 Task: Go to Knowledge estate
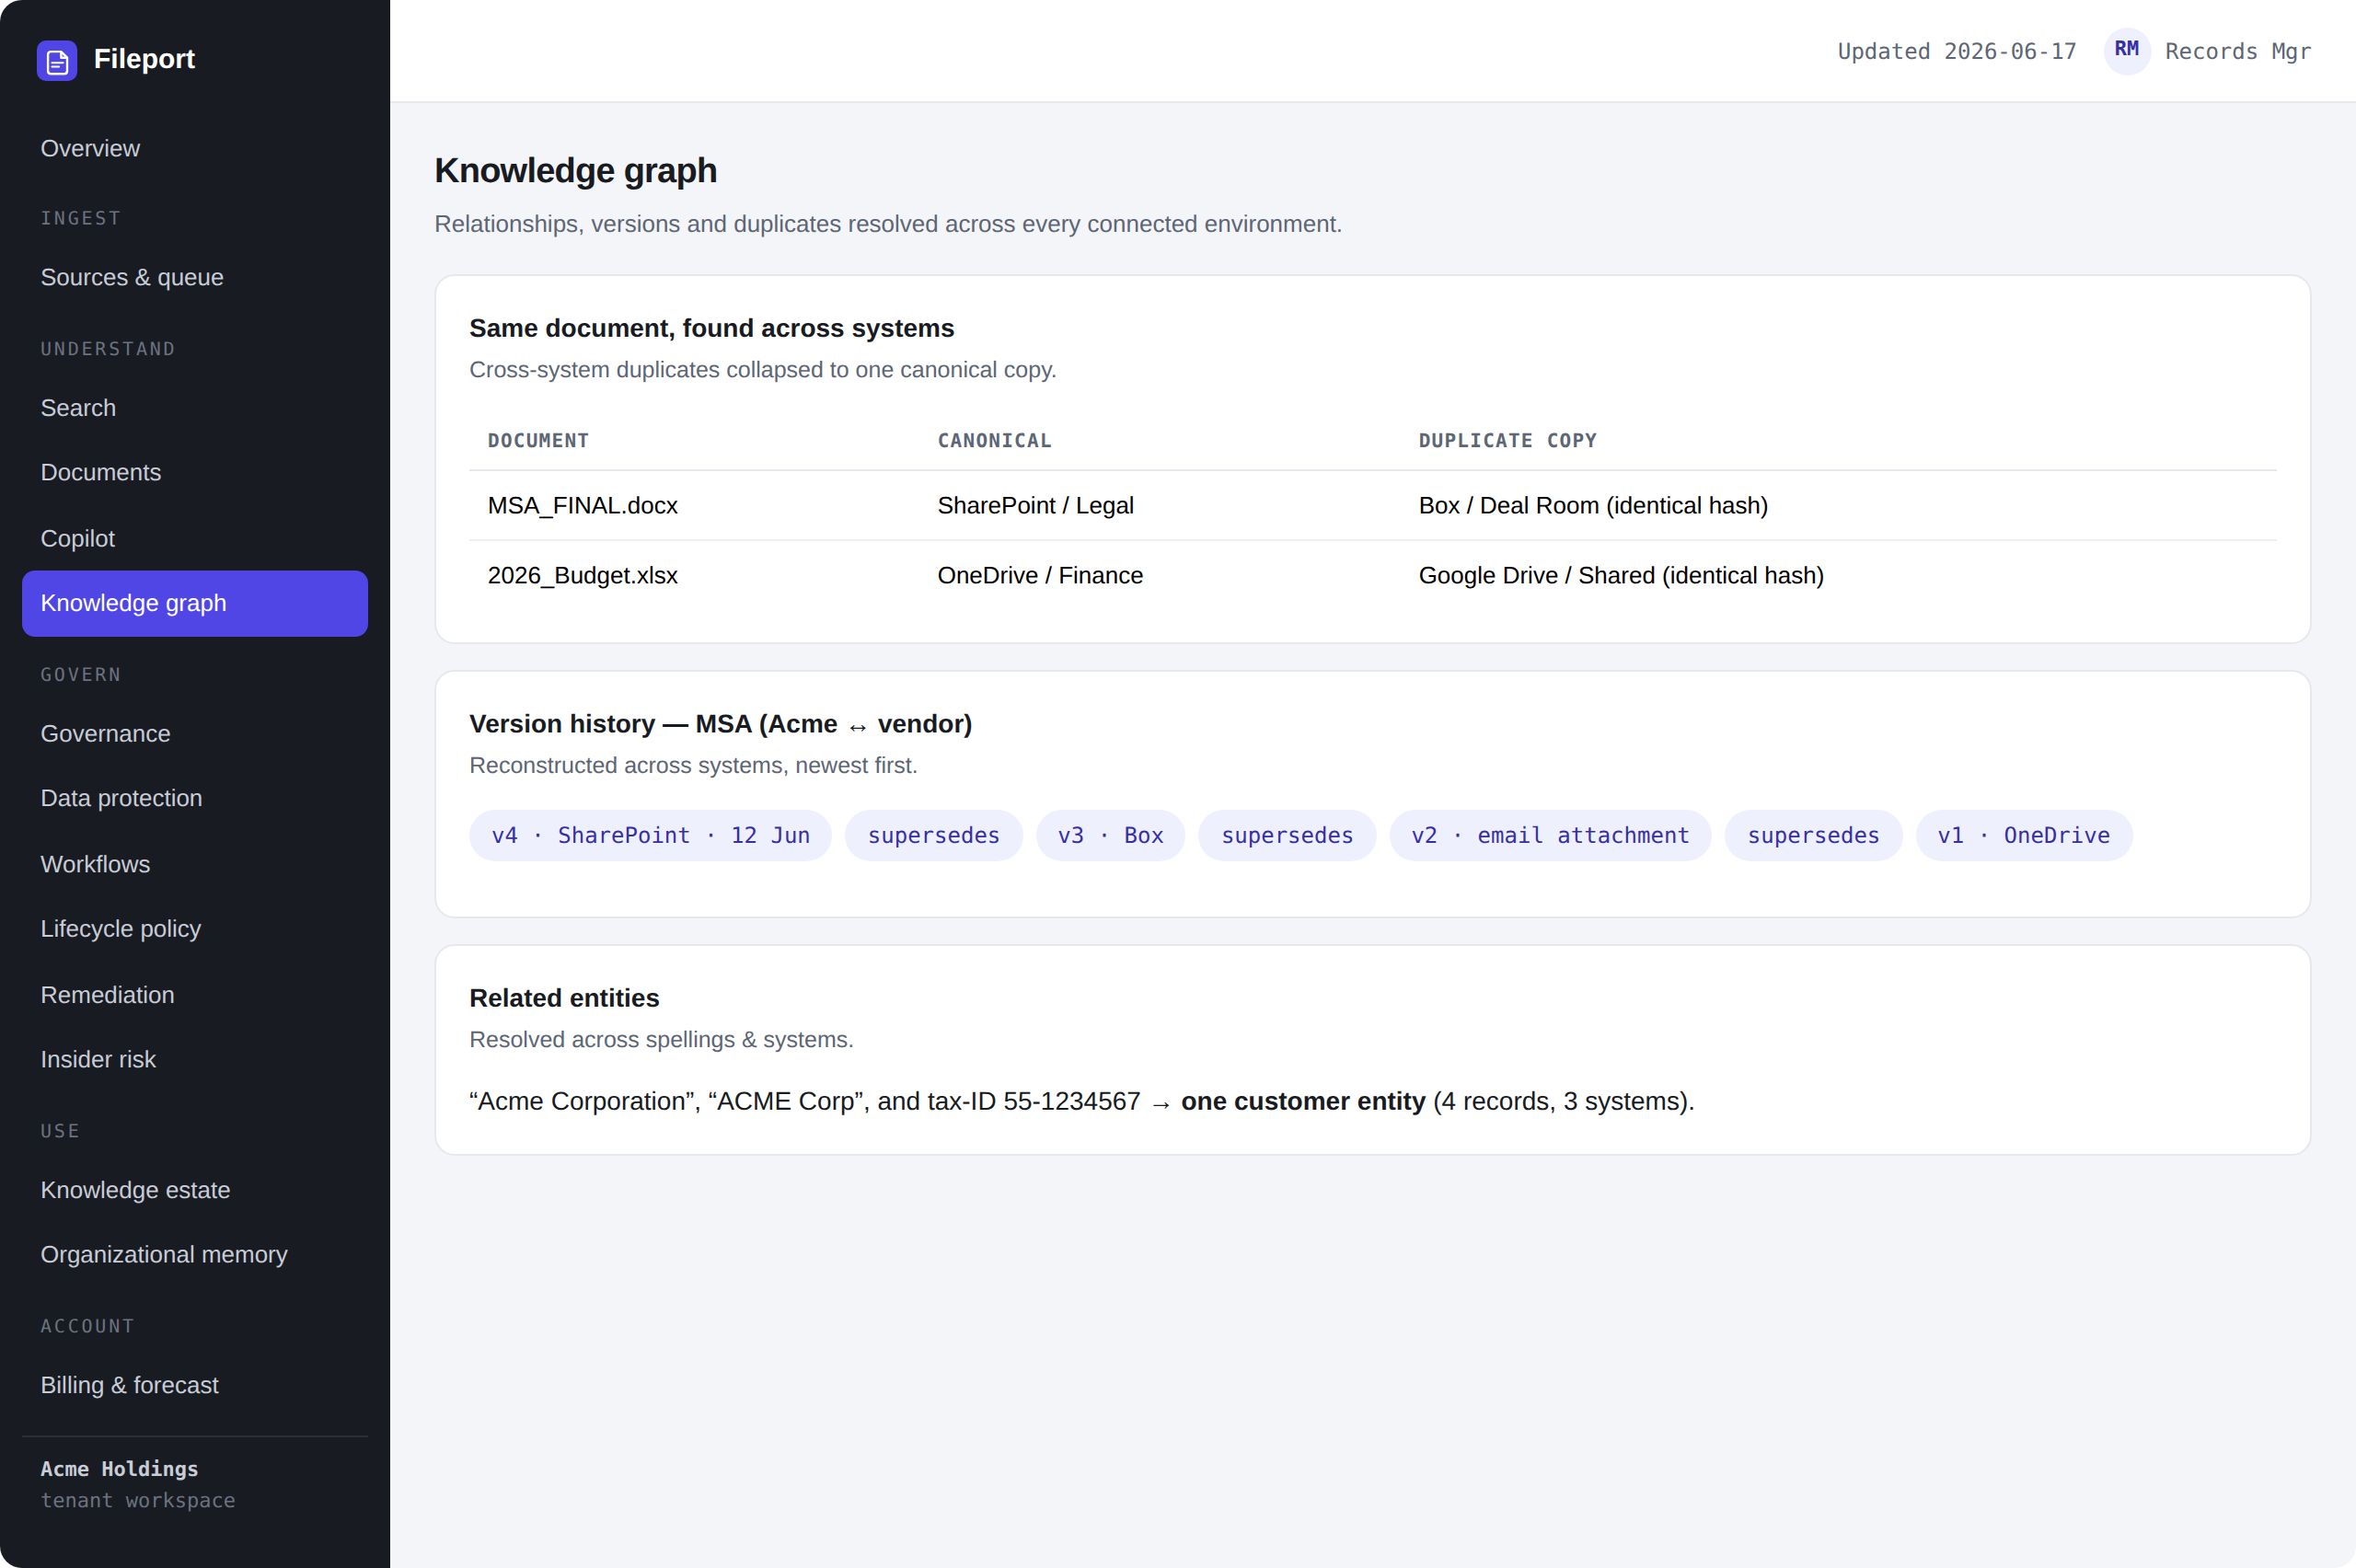pos(195,1190)
